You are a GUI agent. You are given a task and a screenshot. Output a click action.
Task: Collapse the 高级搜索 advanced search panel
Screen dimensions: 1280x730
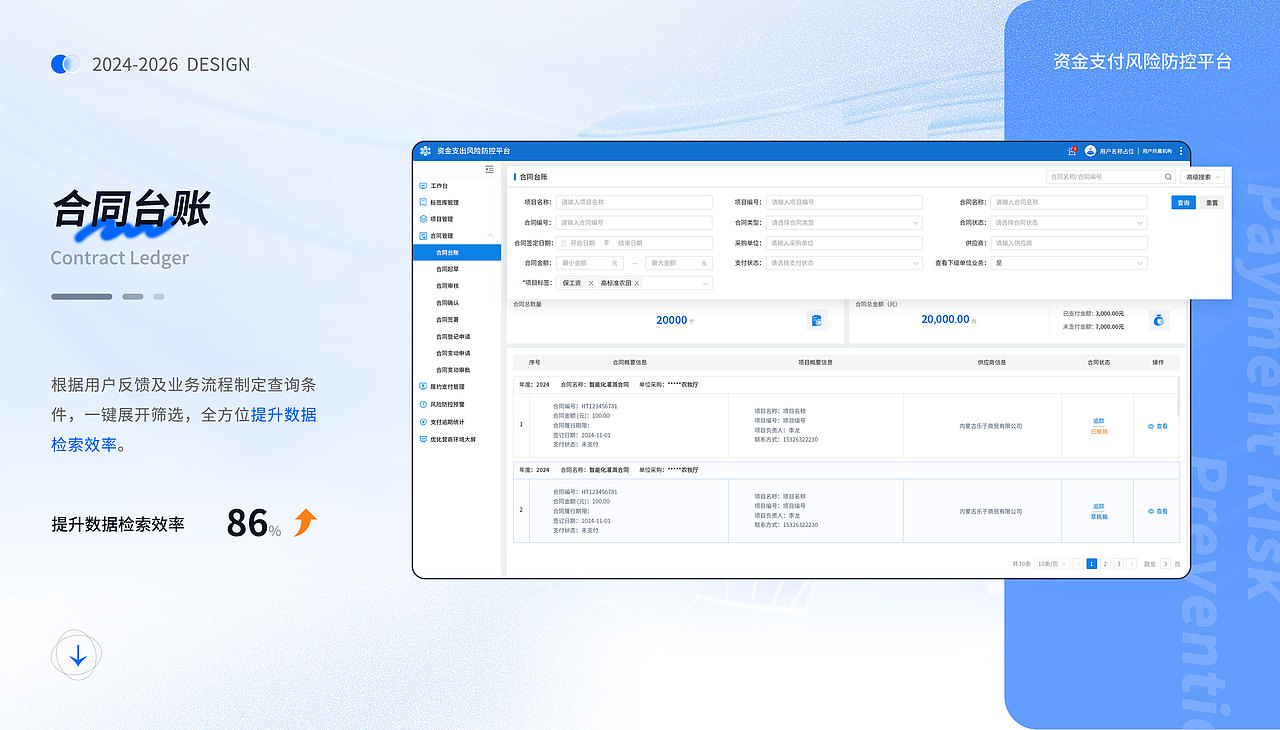pos(1202,177)
